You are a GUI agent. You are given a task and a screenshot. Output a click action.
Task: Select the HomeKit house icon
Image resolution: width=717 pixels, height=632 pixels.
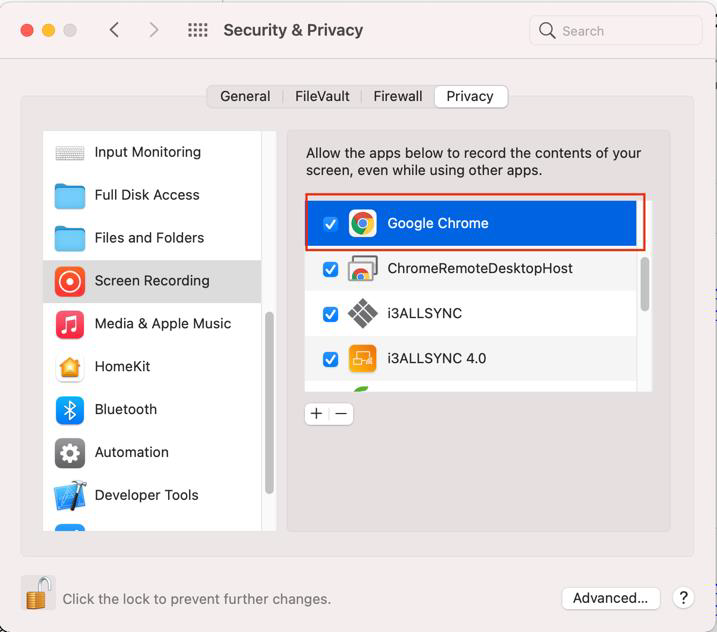coord(70,367)
